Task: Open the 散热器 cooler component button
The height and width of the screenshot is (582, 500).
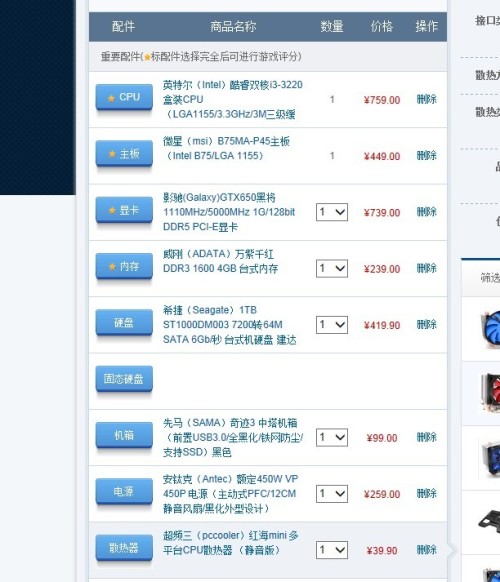Action: 124,547
